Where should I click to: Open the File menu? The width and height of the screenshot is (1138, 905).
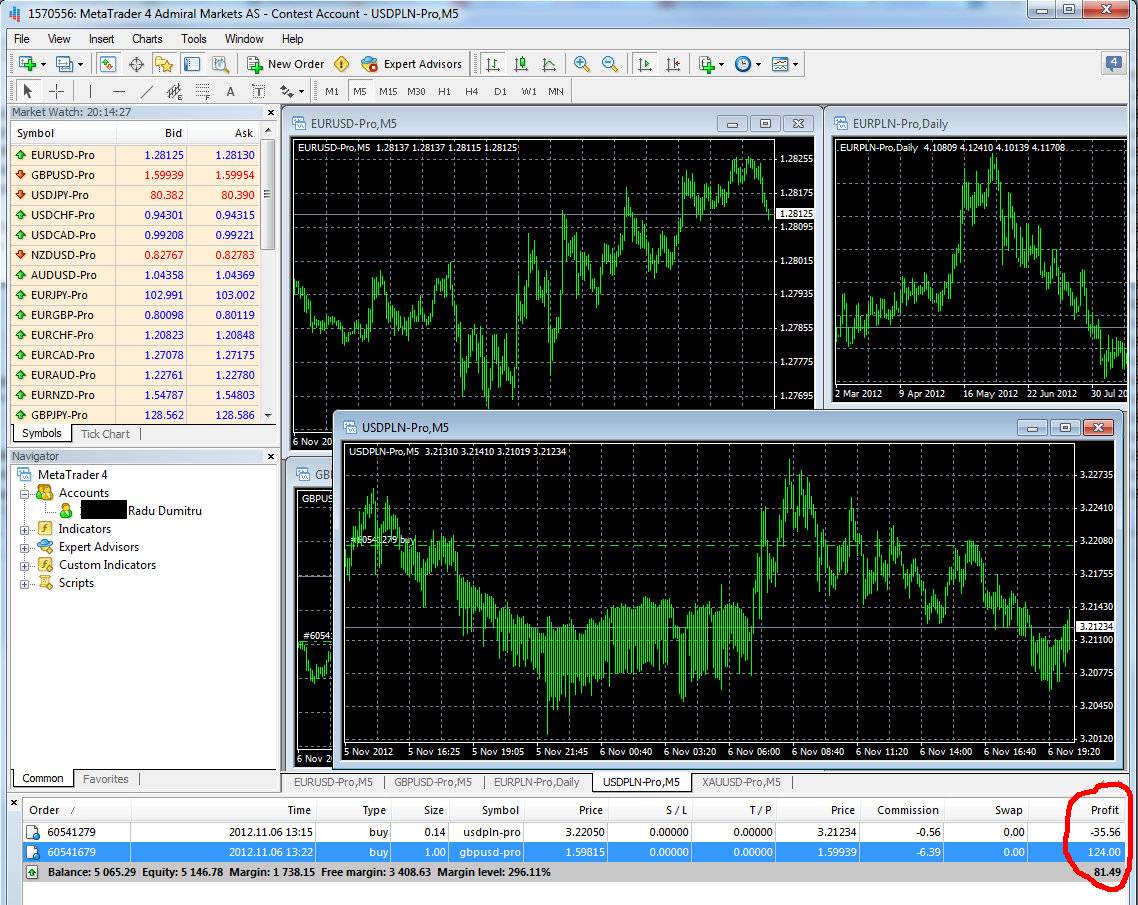(x=22, y=38)
